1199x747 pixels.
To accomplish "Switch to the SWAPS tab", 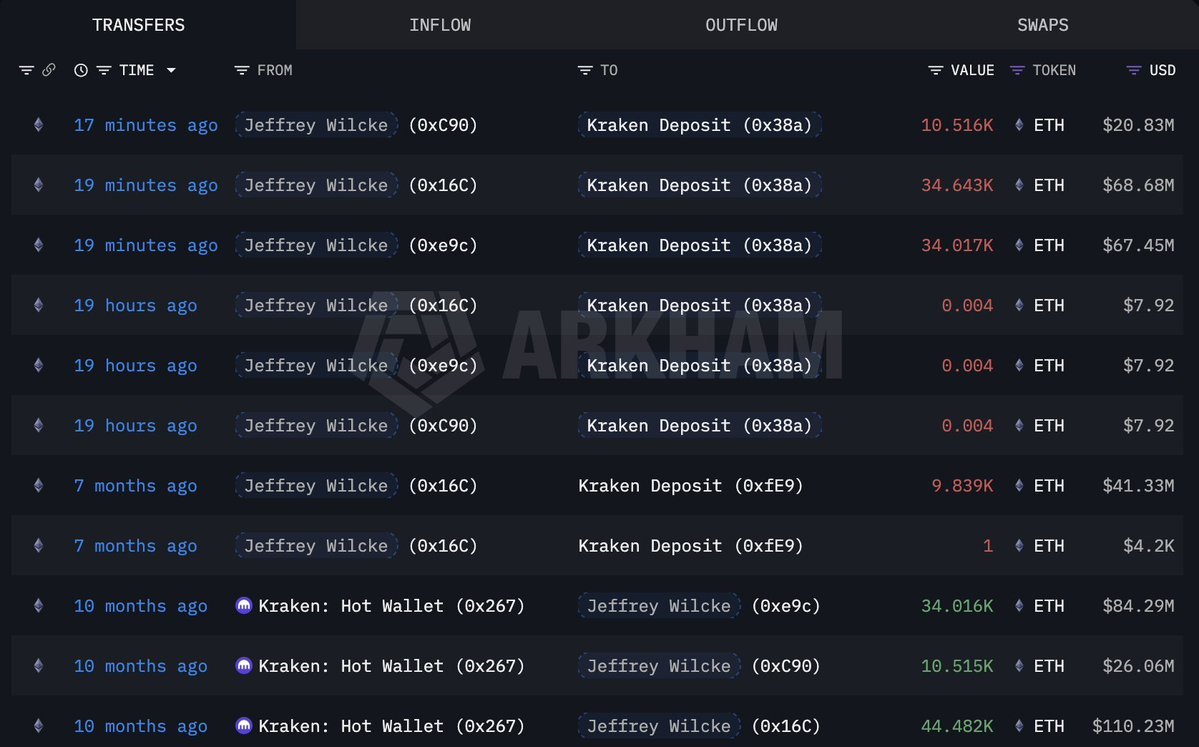I will tap(1043, 24).
